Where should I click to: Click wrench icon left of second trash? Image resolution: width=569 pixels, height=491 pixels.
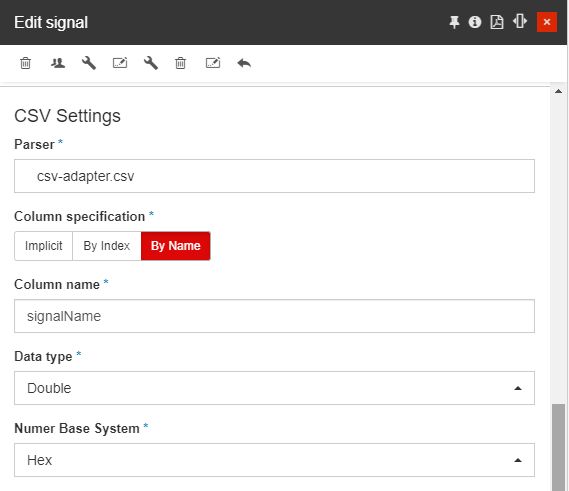pos(151,63)
